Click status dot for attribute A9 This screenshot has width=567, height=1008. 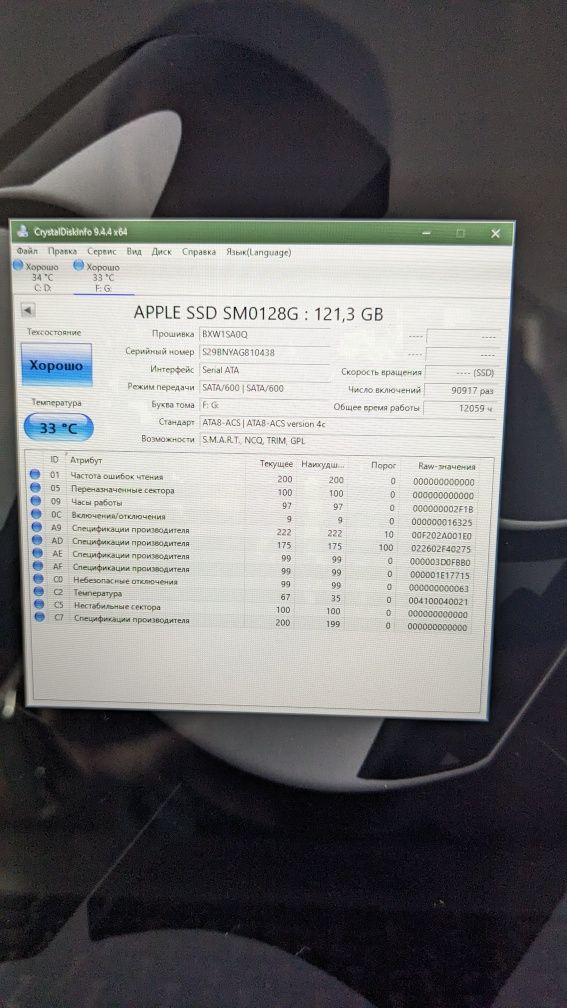(37, 528)
